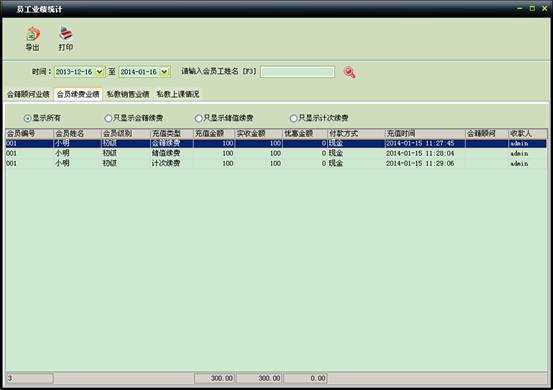The image size is (553, 390).
Task: Click the red magnifier search icon
Action: pyautogui.click(x=350, y=72)
